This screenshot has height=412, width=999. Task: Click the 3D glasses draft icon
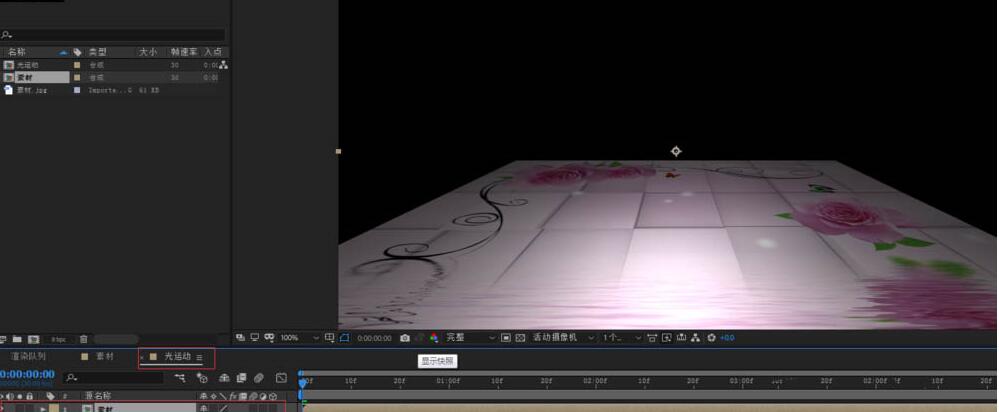pyautogui.click(x=270, y=337)
